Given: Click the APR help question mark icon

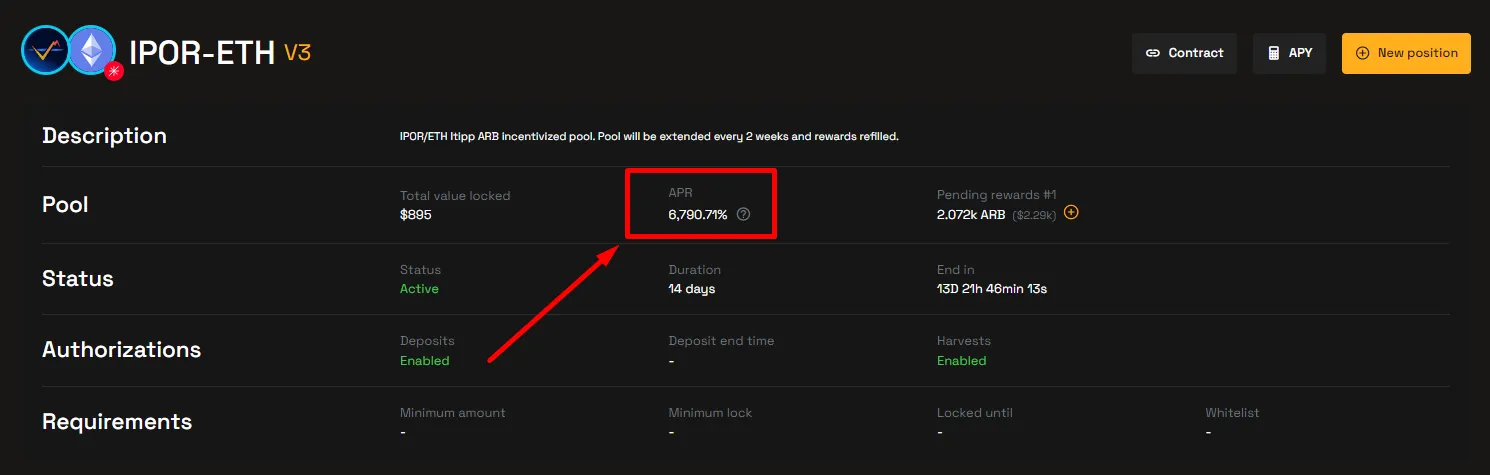Looking at the screenshot, I should pyautogui.click(x=743, y=214).
